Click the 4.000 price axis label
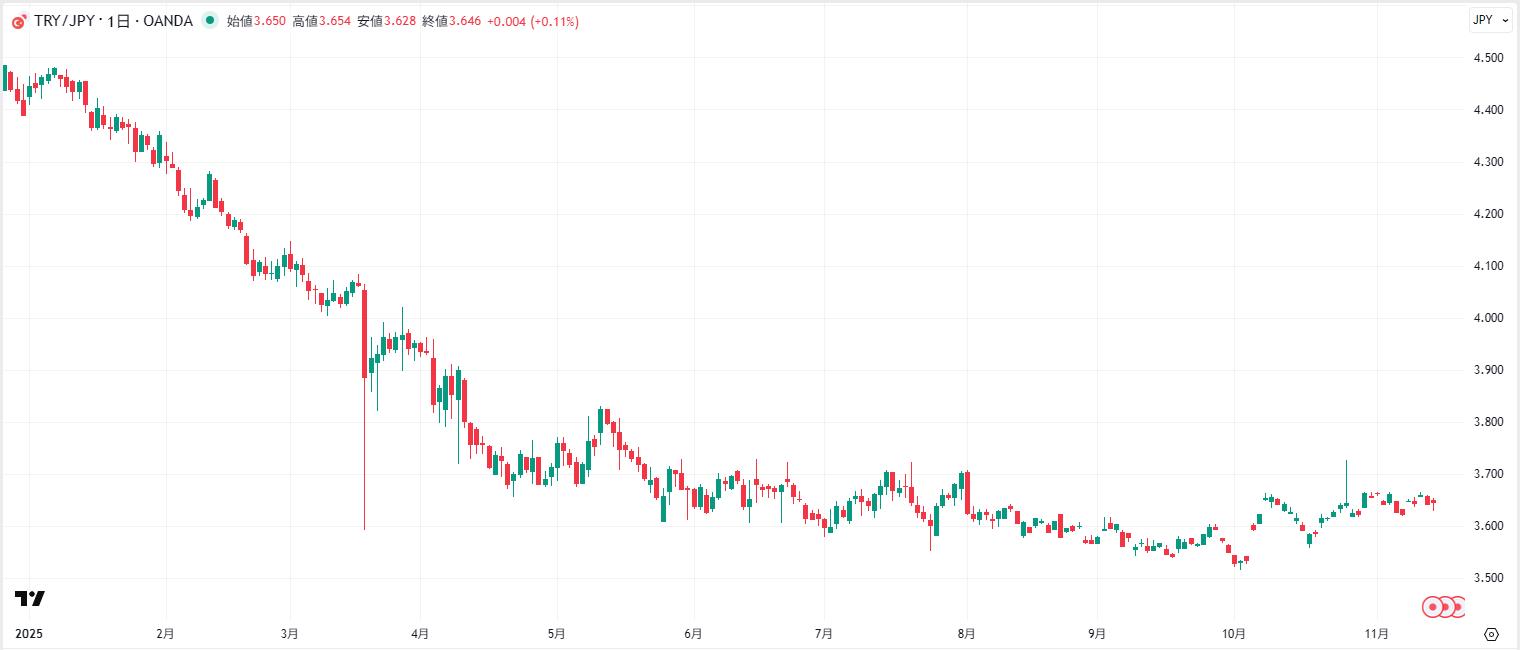This screenshot has height=650, width=1520. [x=1487, y=318]
